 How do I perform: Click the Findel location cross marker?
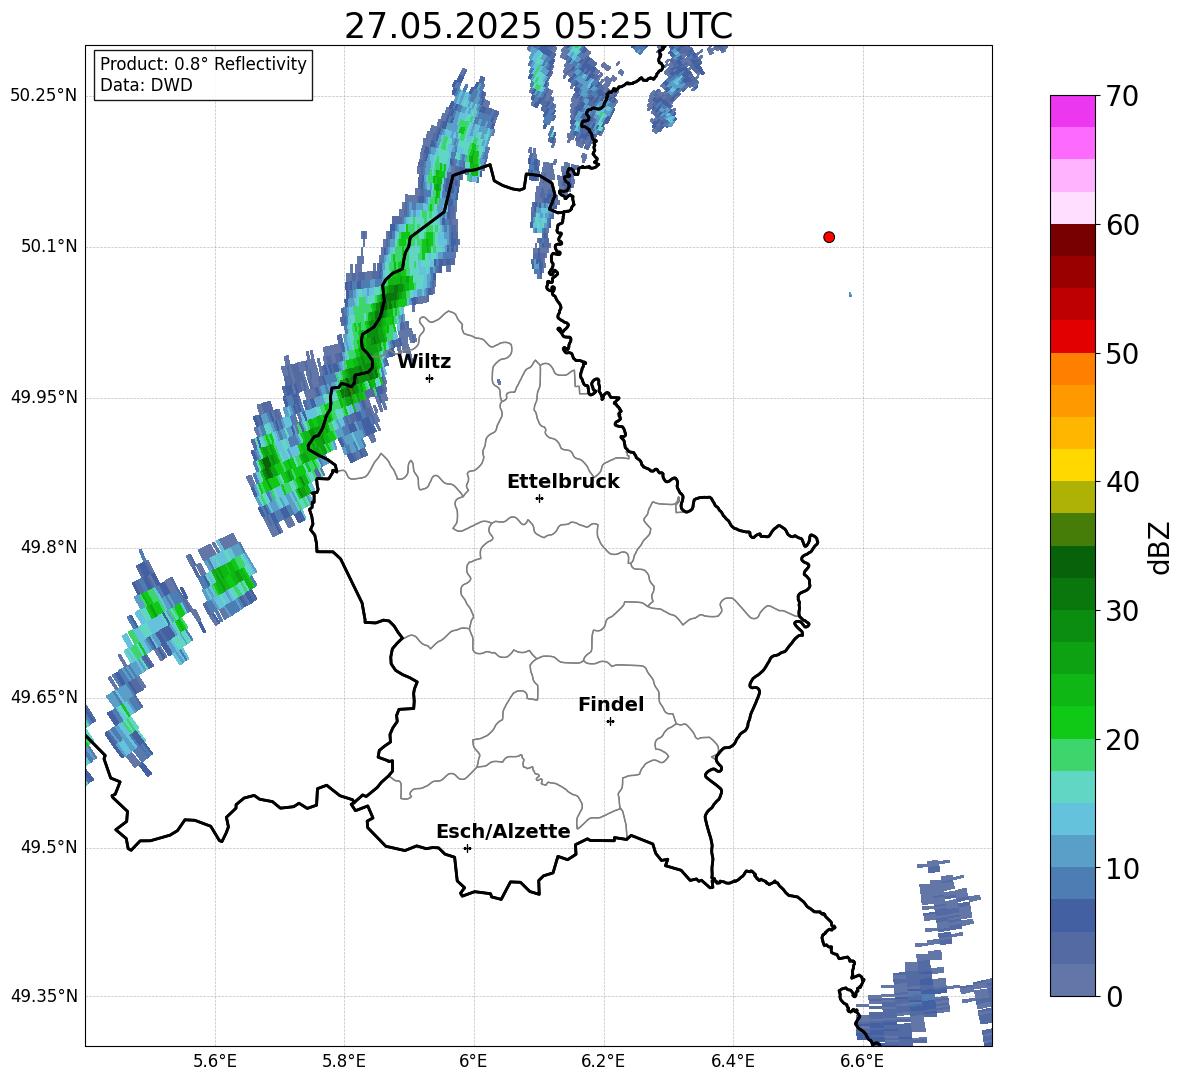[x=610, y=722]
